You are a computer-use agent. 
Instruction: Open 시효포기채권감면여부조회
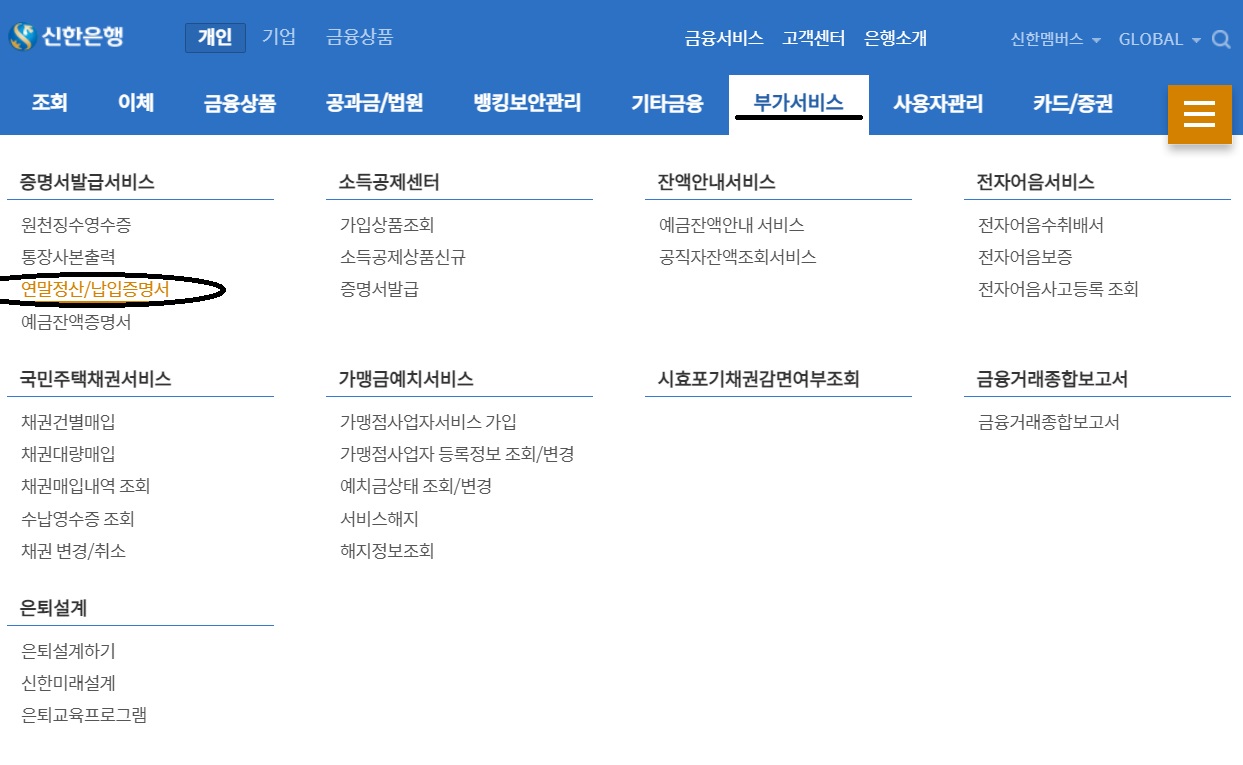(x=759, y=379)
